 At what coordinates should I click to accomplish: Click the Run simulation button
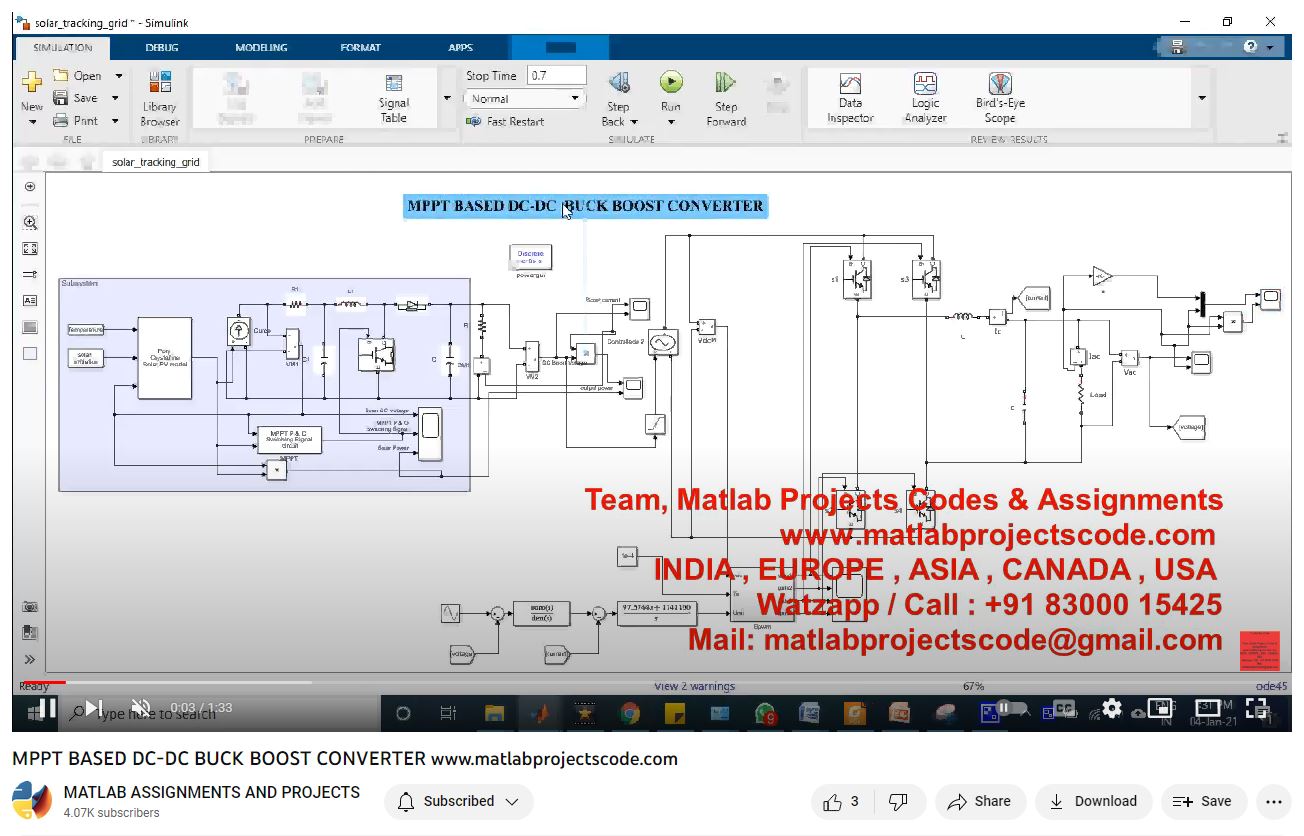click(670, 84)
